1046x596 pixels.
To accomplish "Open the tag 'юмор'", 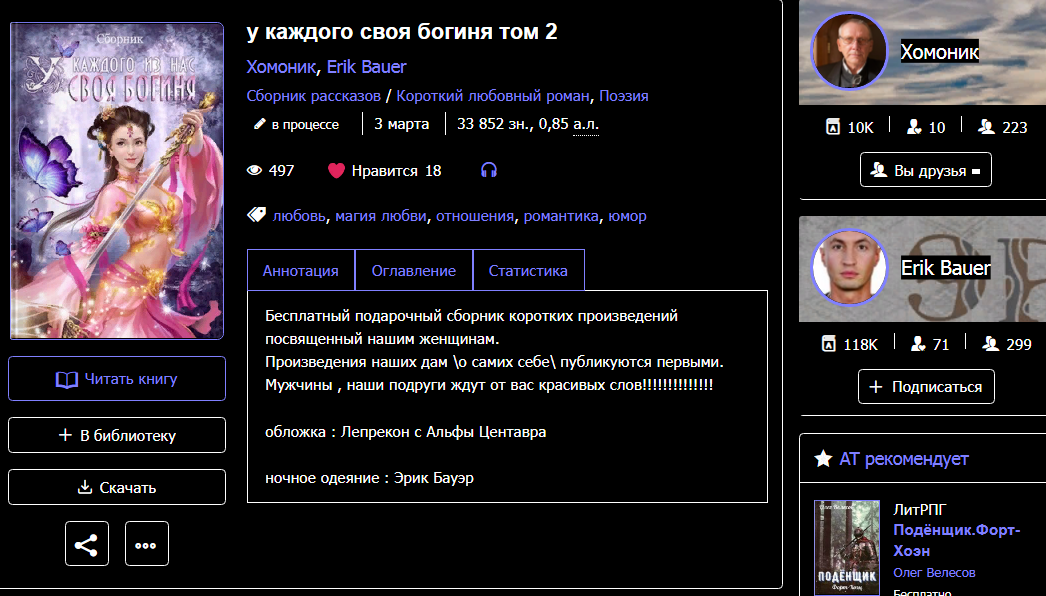I will point(627,216).
